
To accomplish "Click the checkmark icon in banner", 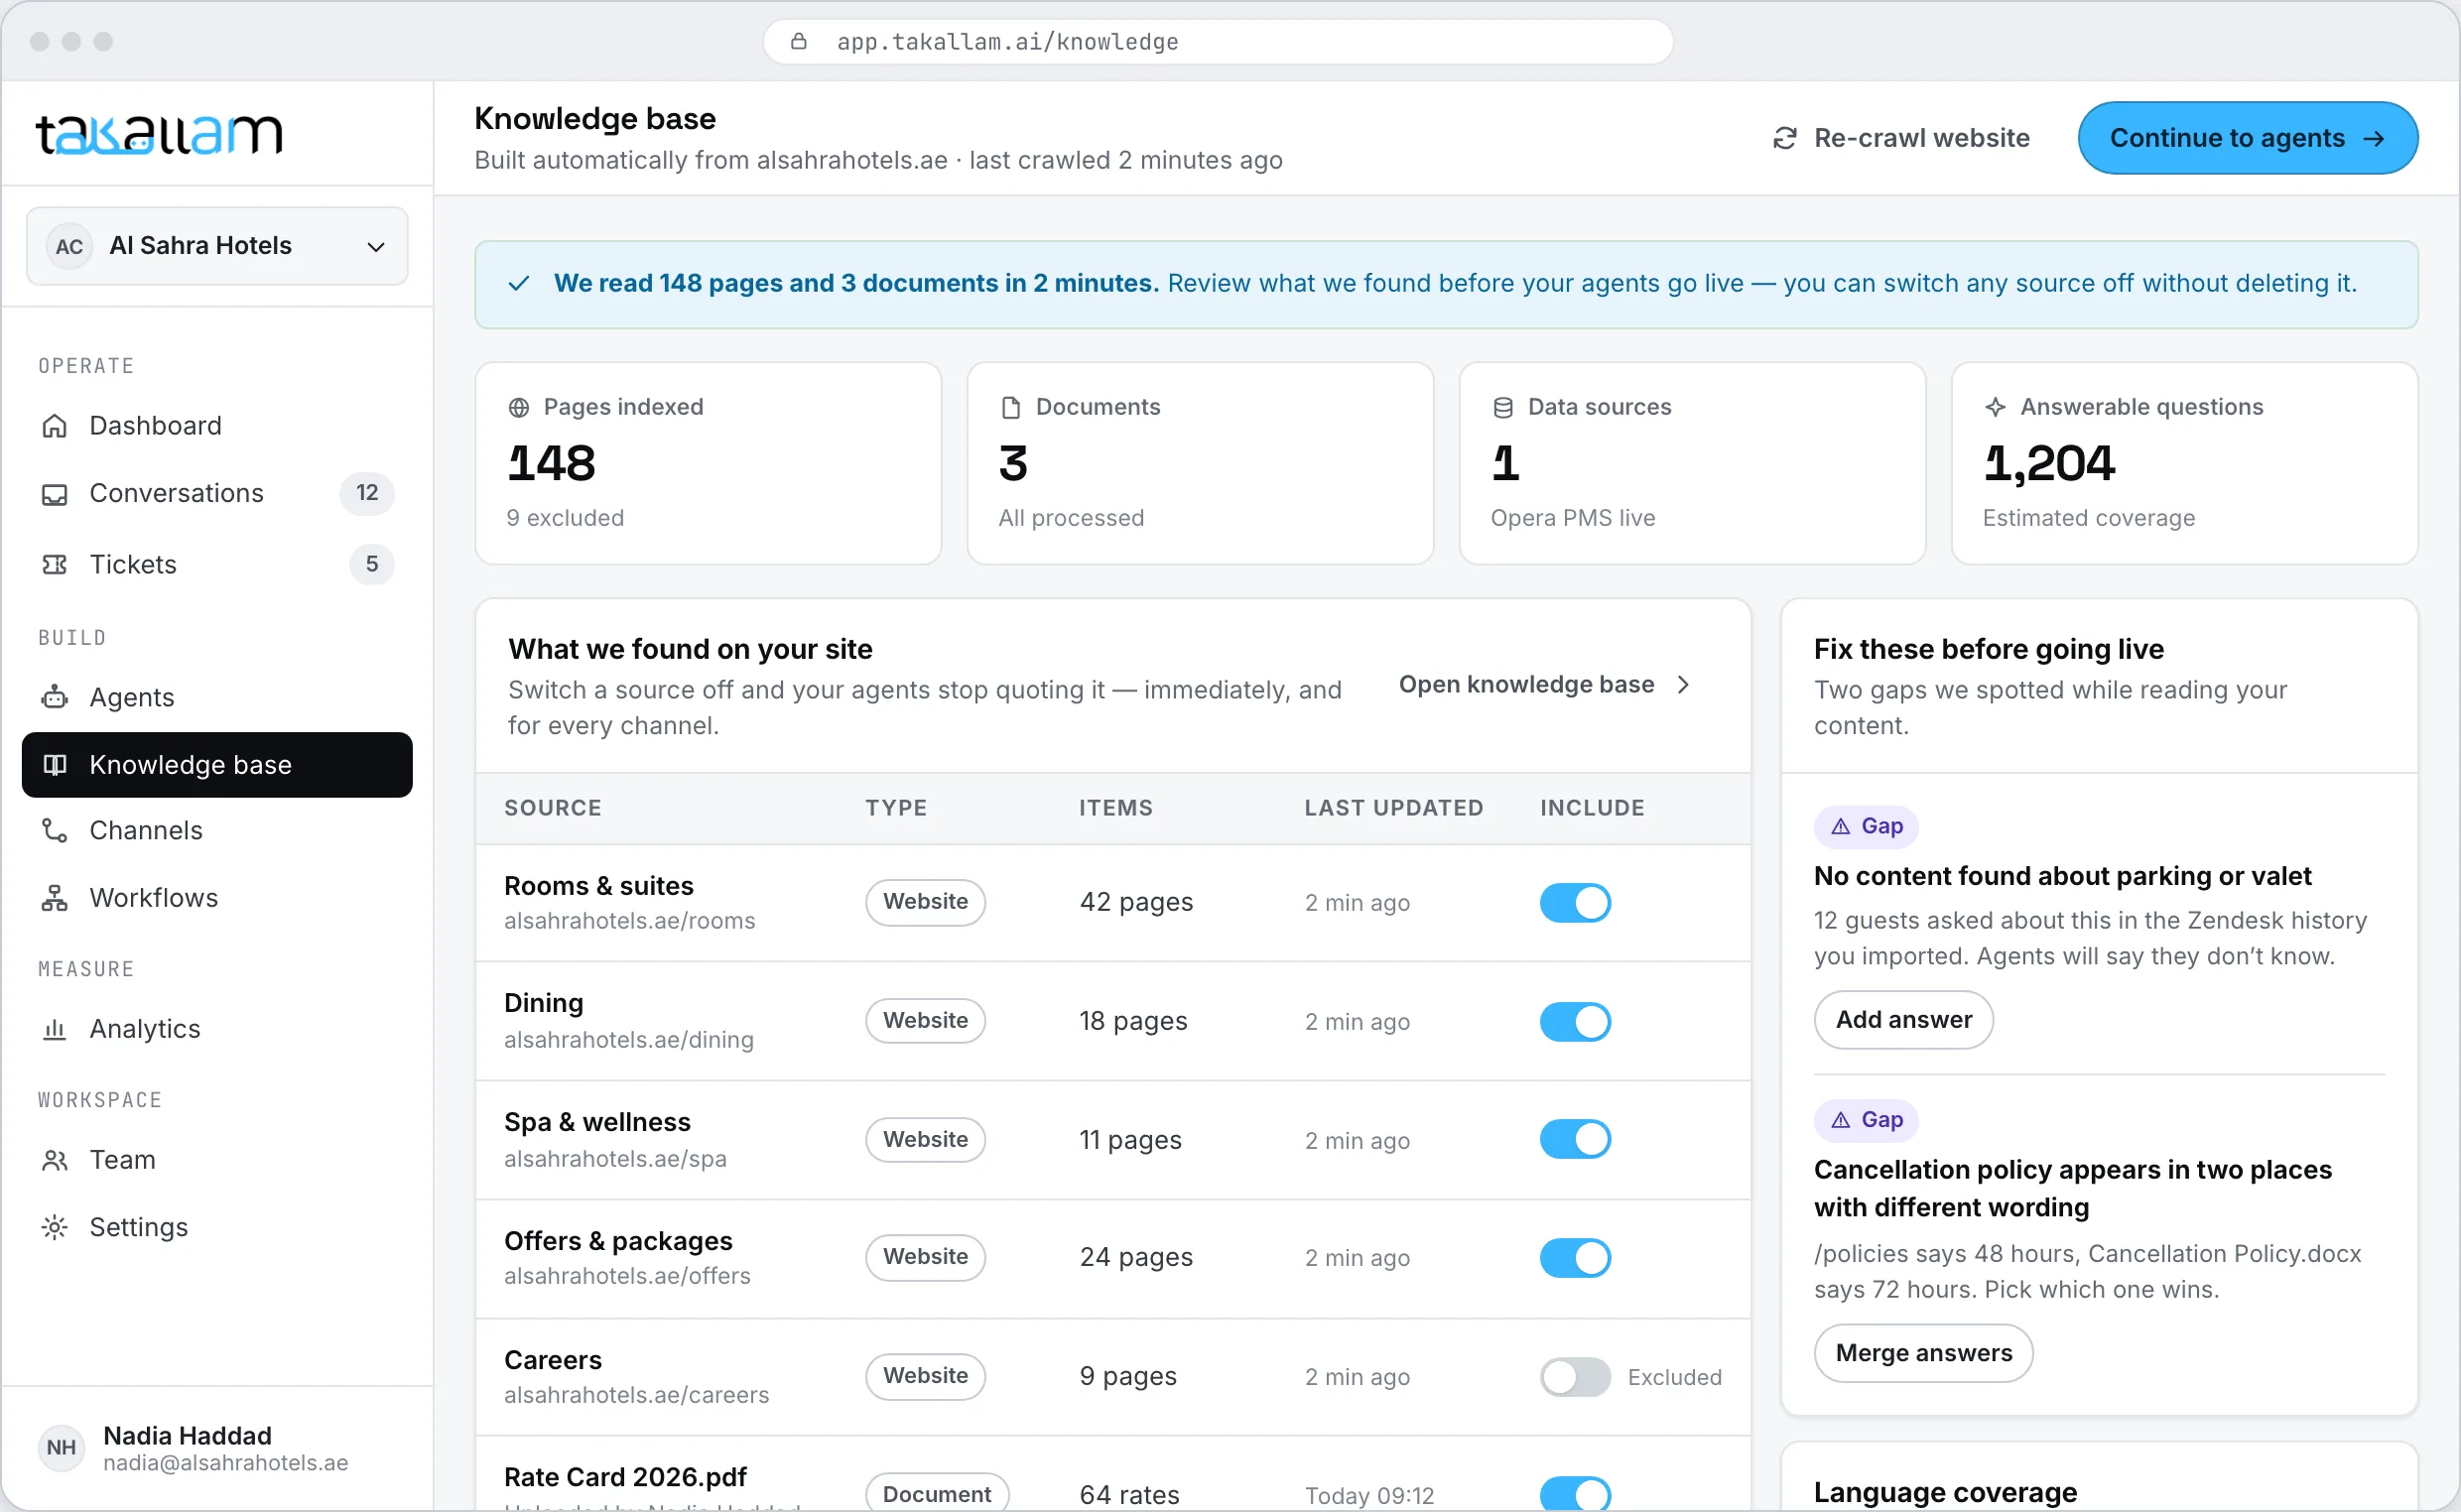I will (518, 284).
